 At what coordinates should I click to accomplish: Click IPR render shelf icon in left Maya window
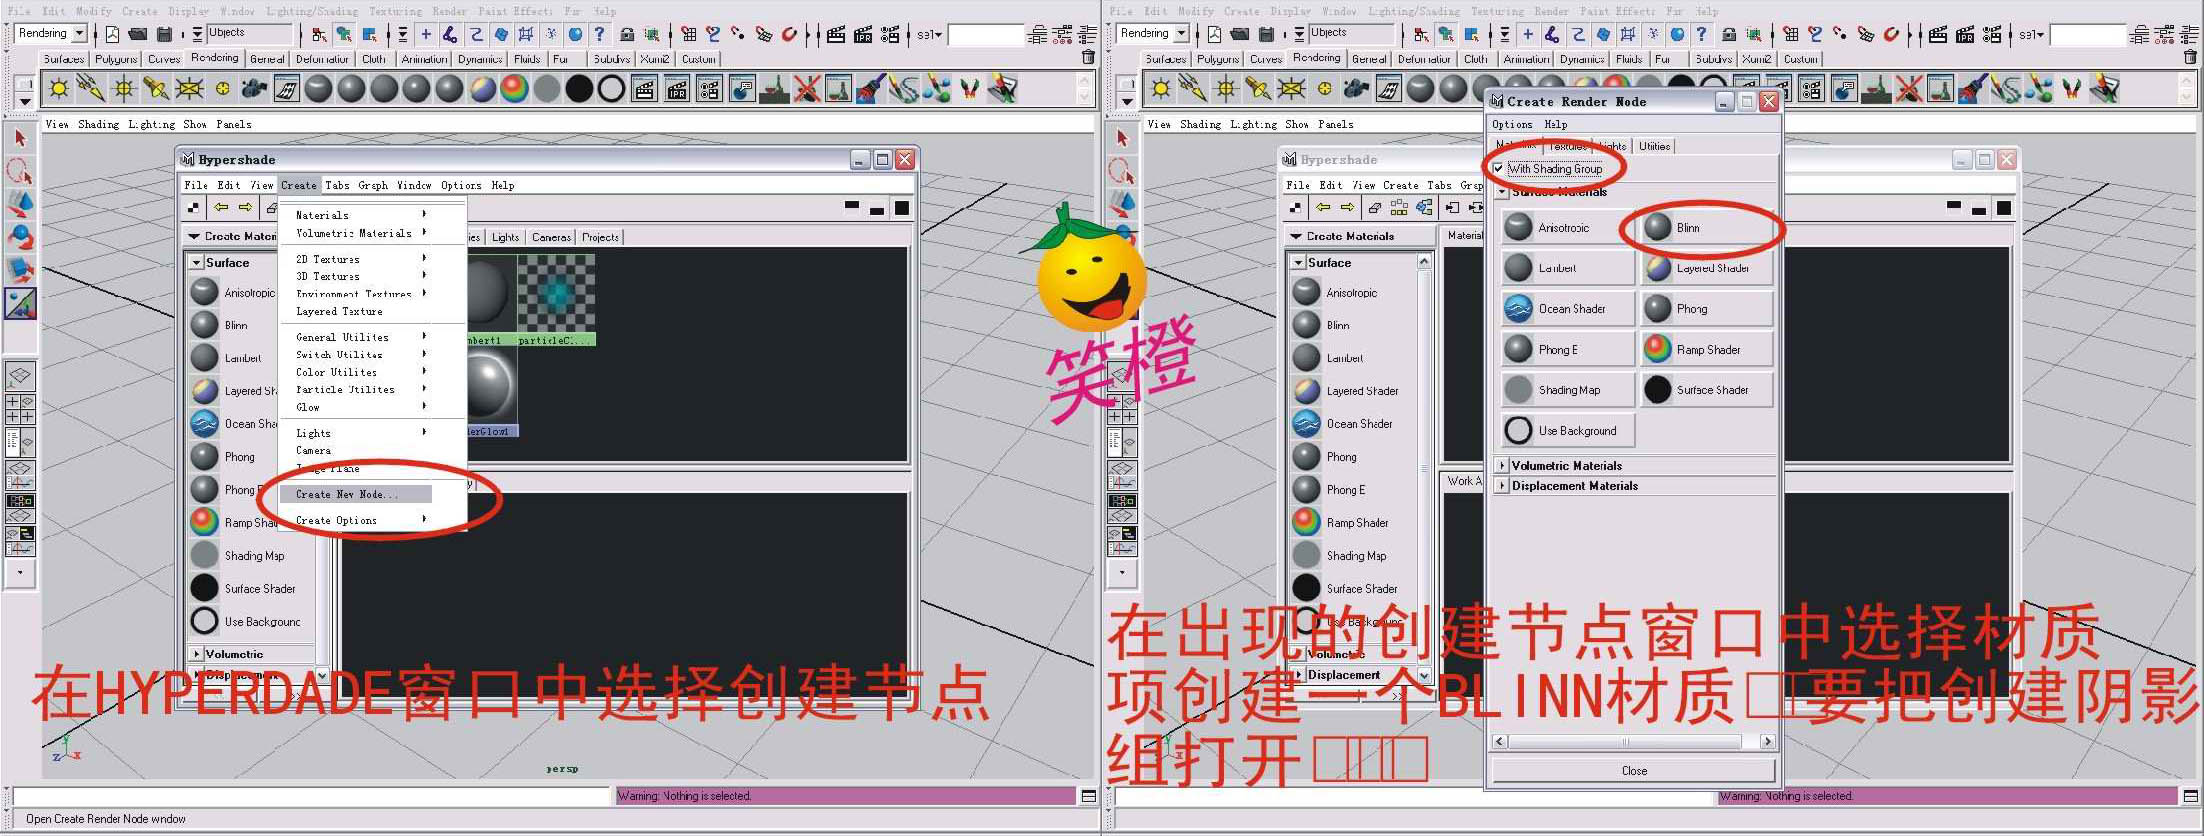pyautogui.click(x=677, y=89)
